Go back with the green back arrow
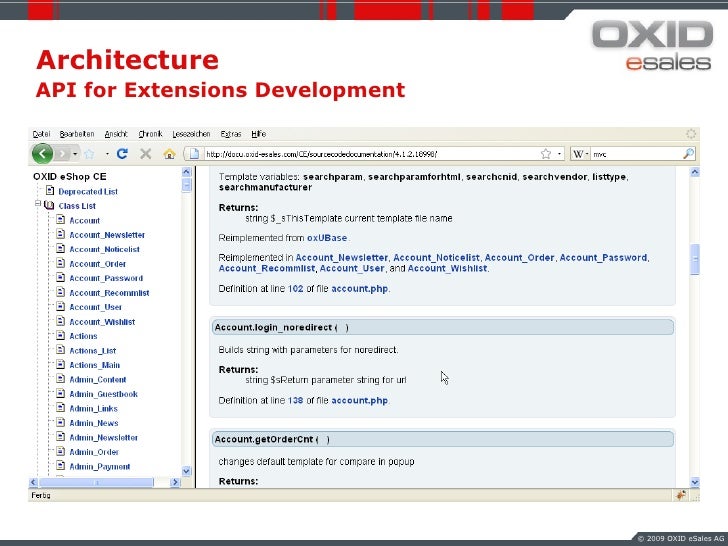Viewport: 728px width, 546px height. [x=42, y=153]
